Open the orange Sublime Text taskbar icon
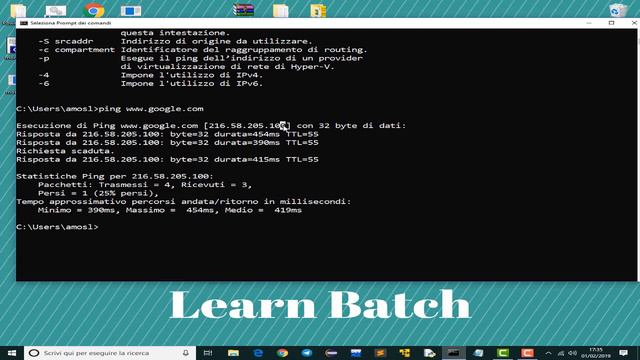 pos(380,353)
